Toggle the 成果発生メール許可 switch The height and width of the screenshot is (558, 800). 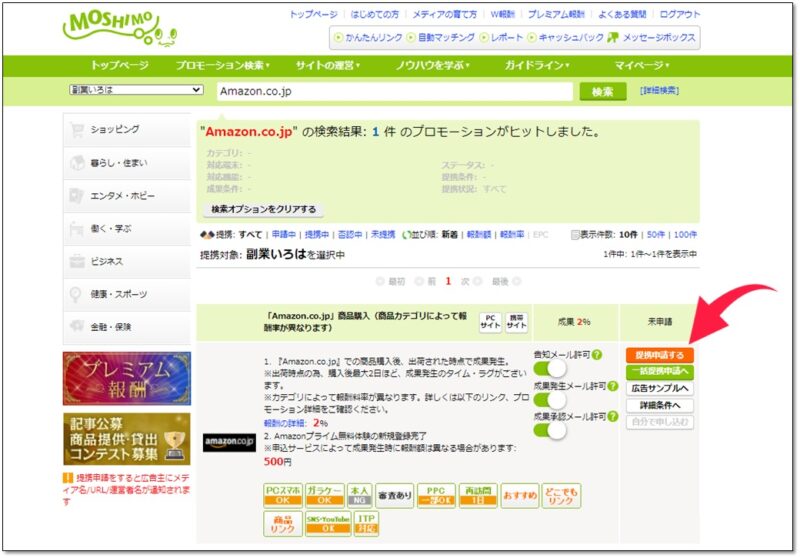pyautogui.click(x=550, y=399)
